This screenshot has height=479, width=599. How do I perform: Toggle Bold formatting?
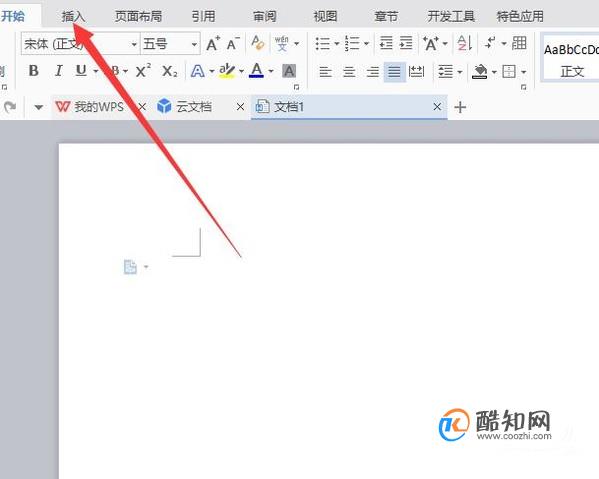click(34, 71)
